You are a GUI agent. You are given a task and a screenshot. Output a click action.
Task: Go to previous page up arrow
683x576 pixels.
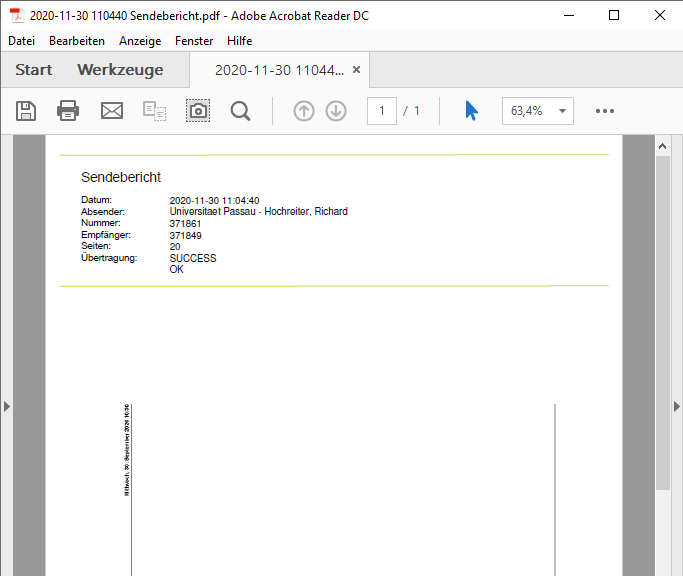(x=304, y=111)
